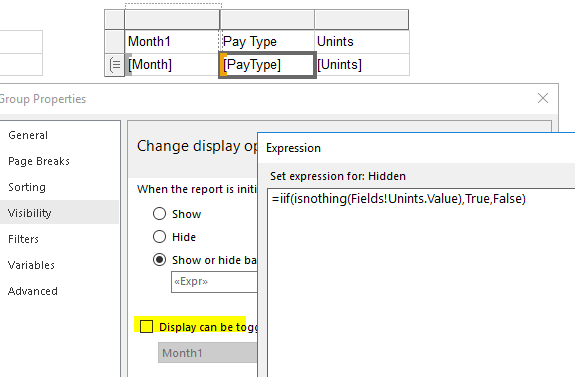The image size is (575, 377).
Task: Click the «Expr» expression field
Action: point(214,282)
